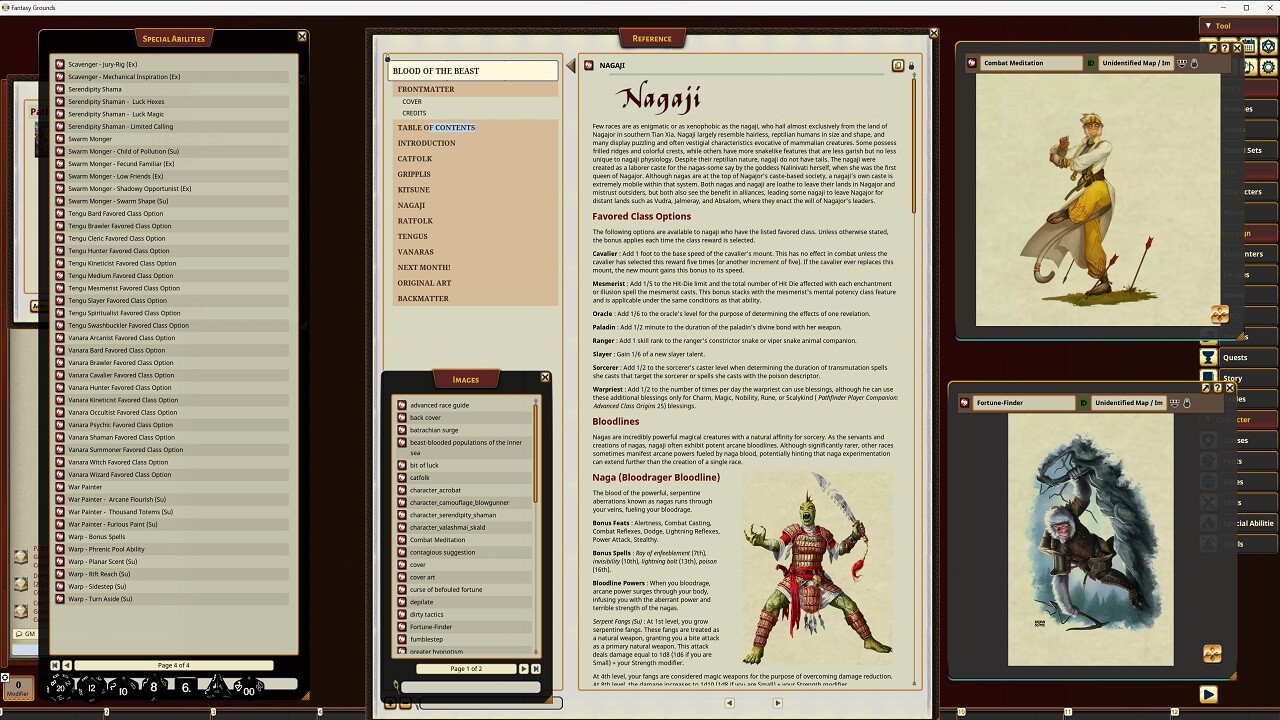Viewport: 1280px width, 720px height.
Task: Roll the d6 die in the dice tray
Action: (x=185, y=686)
